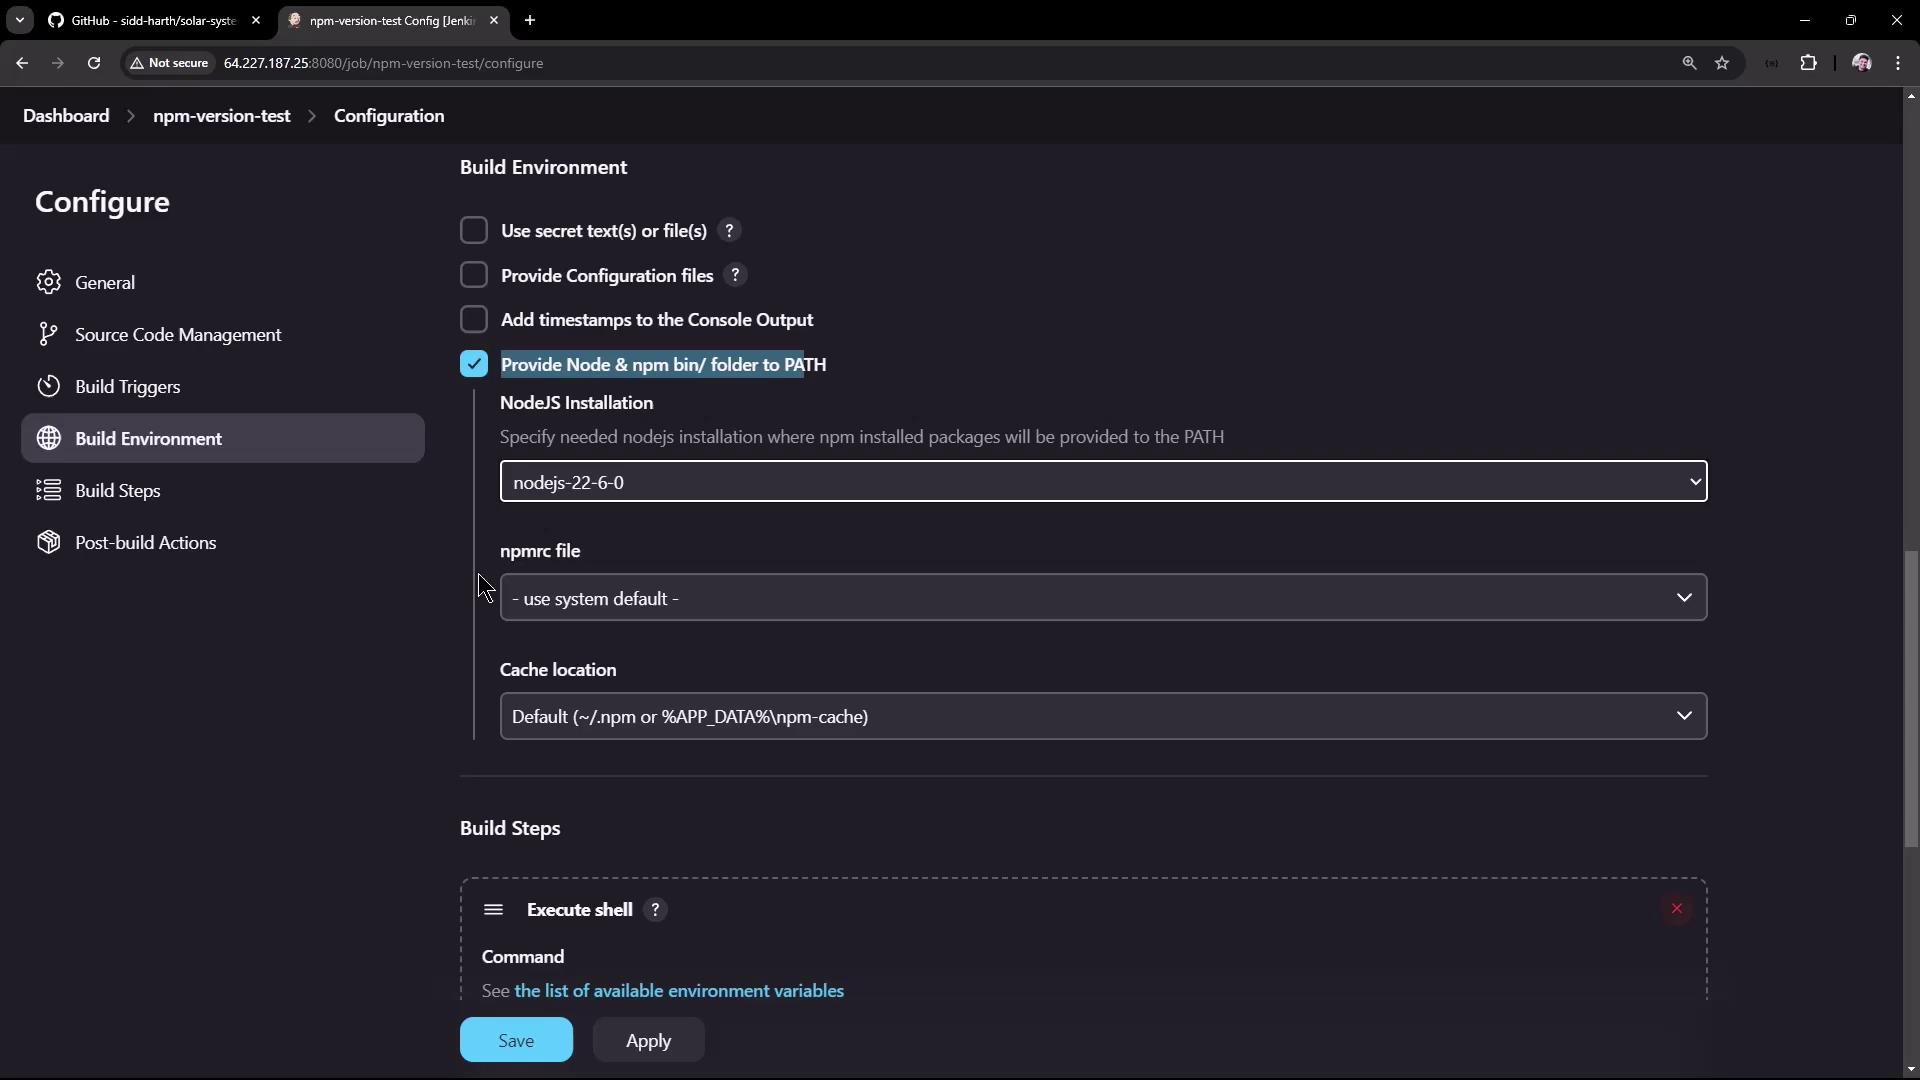Save the job configuration
This screenshot has width=1920, height=1080.
point(516,1040)
